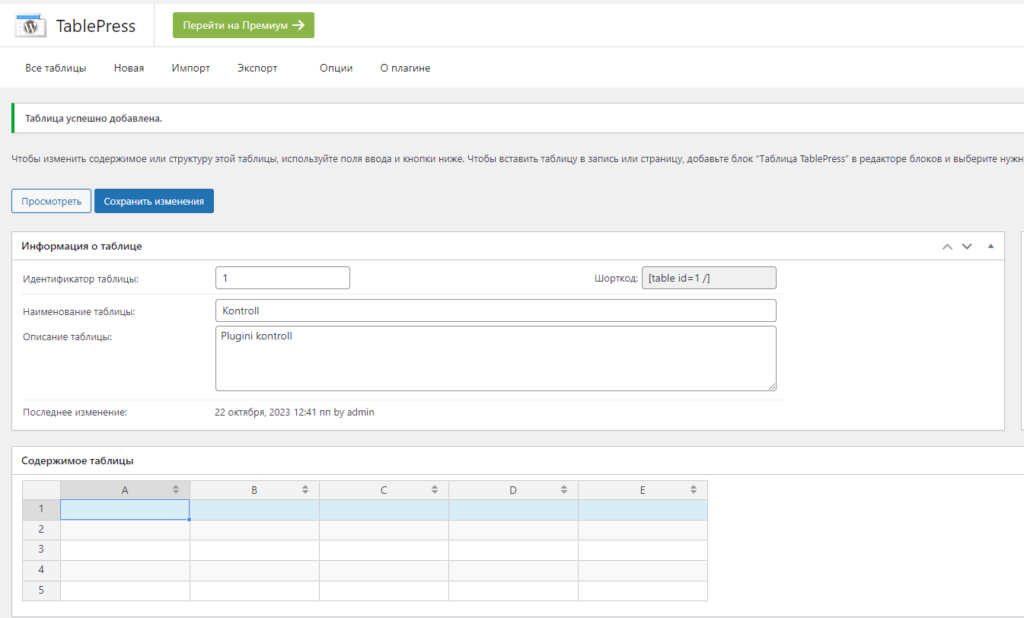Open the Новая tab
Image resolution: width=1024 pixels, height=618 pixels.
pyautogui.click(x=129, y=68)
